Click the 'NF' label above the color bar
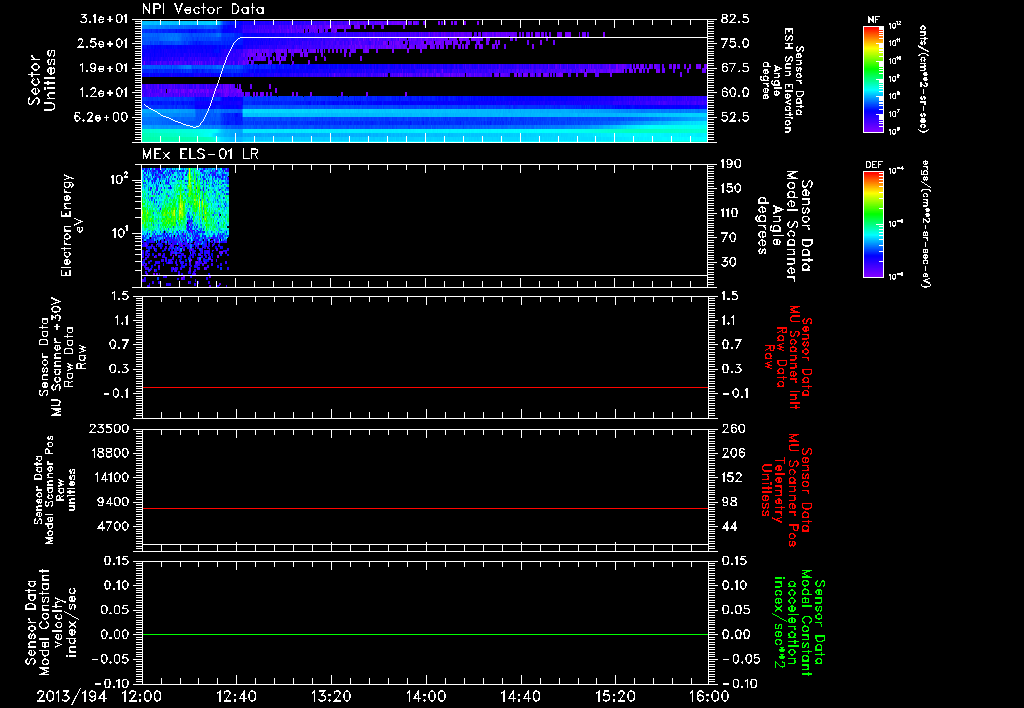 pos(874,20)
